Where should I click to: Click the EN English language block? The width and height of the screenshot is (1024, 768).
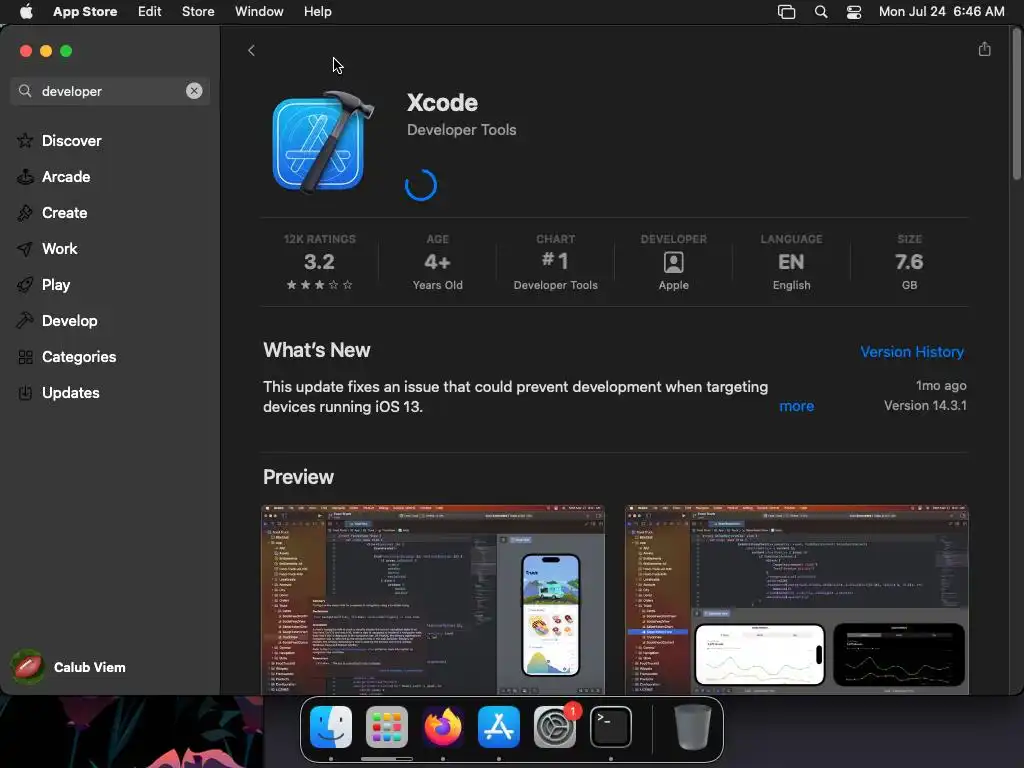pyautogui.click(x=791, y=262)
